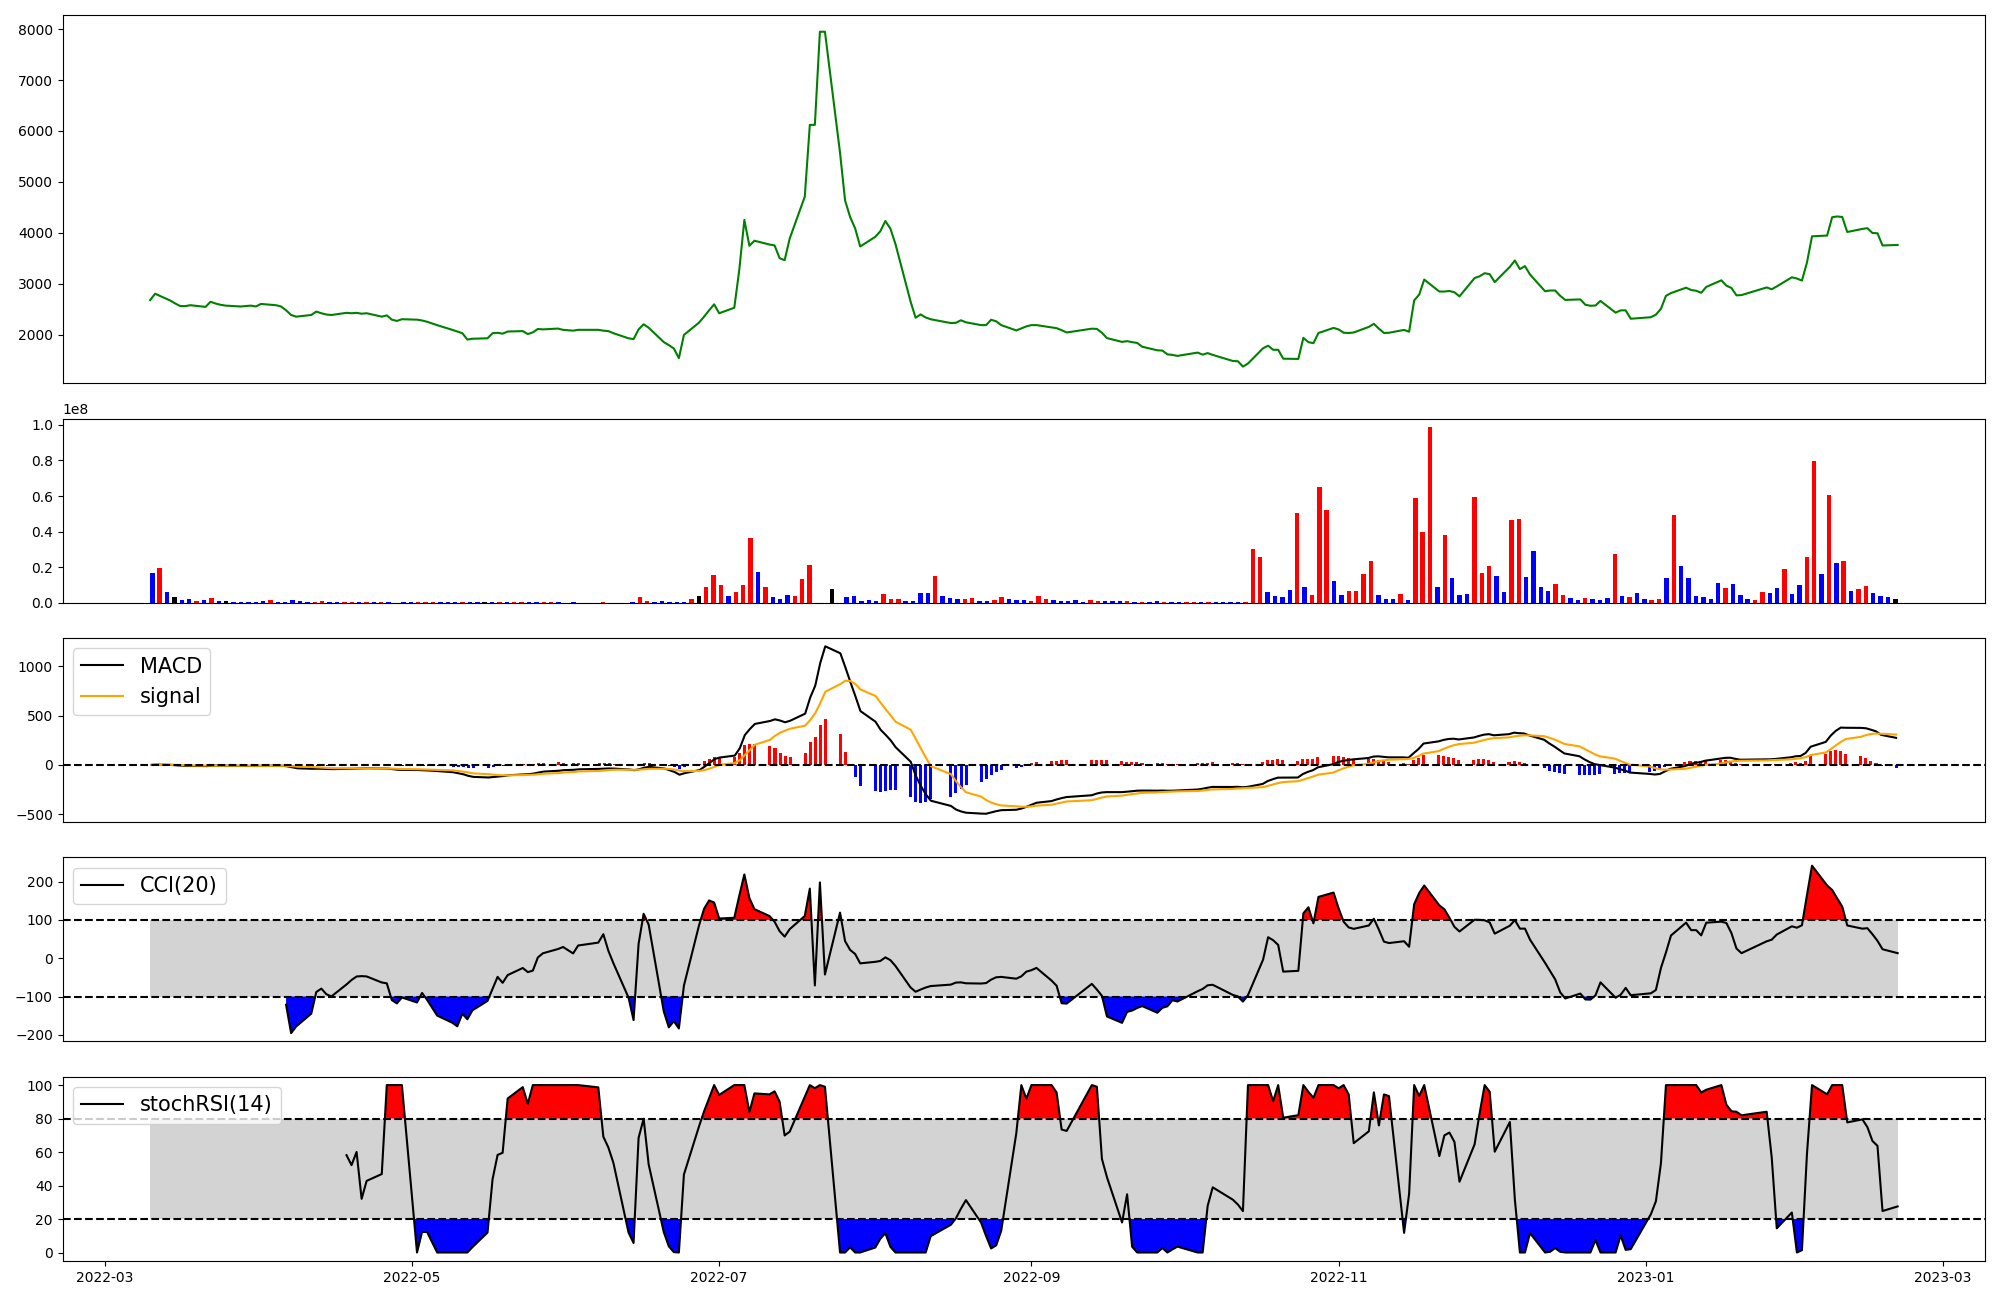
Task: Click the 2022-03 x-axis date label
Action: point(104,1277)
